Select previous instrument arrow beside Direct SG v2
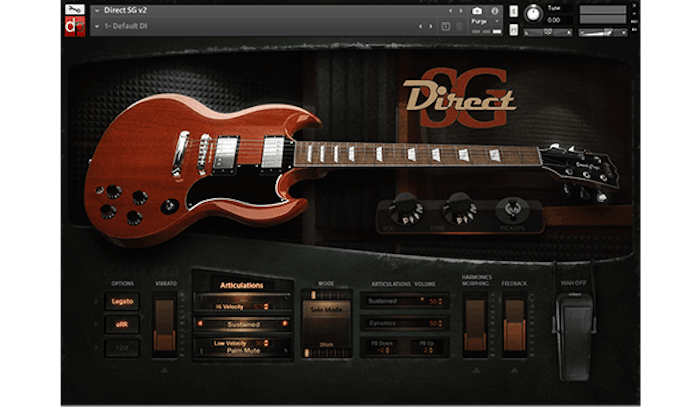The image size is (700, 407). (450, 10)
